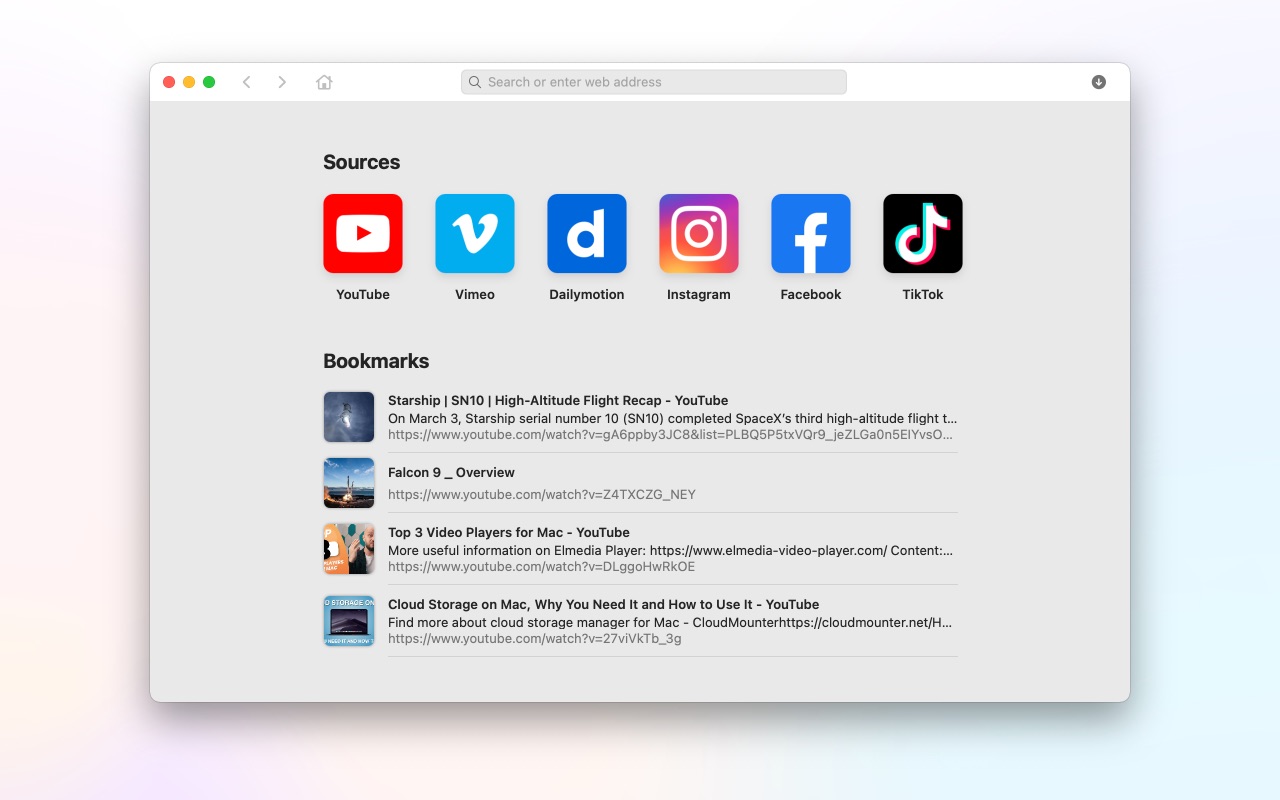1280x800 pixels.
Task: Open the Top 3 Video Players thumbnail
Action: coord(349,549)
